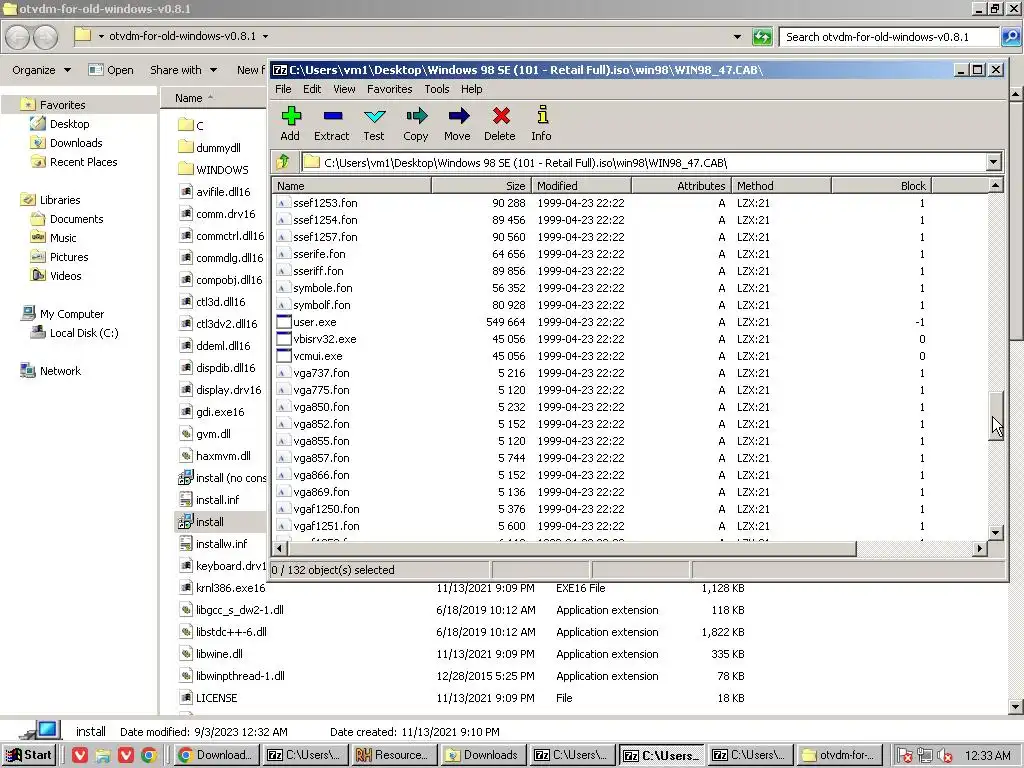
Task: Expand the Explorer address history dropdown
Action: point(737,37)
